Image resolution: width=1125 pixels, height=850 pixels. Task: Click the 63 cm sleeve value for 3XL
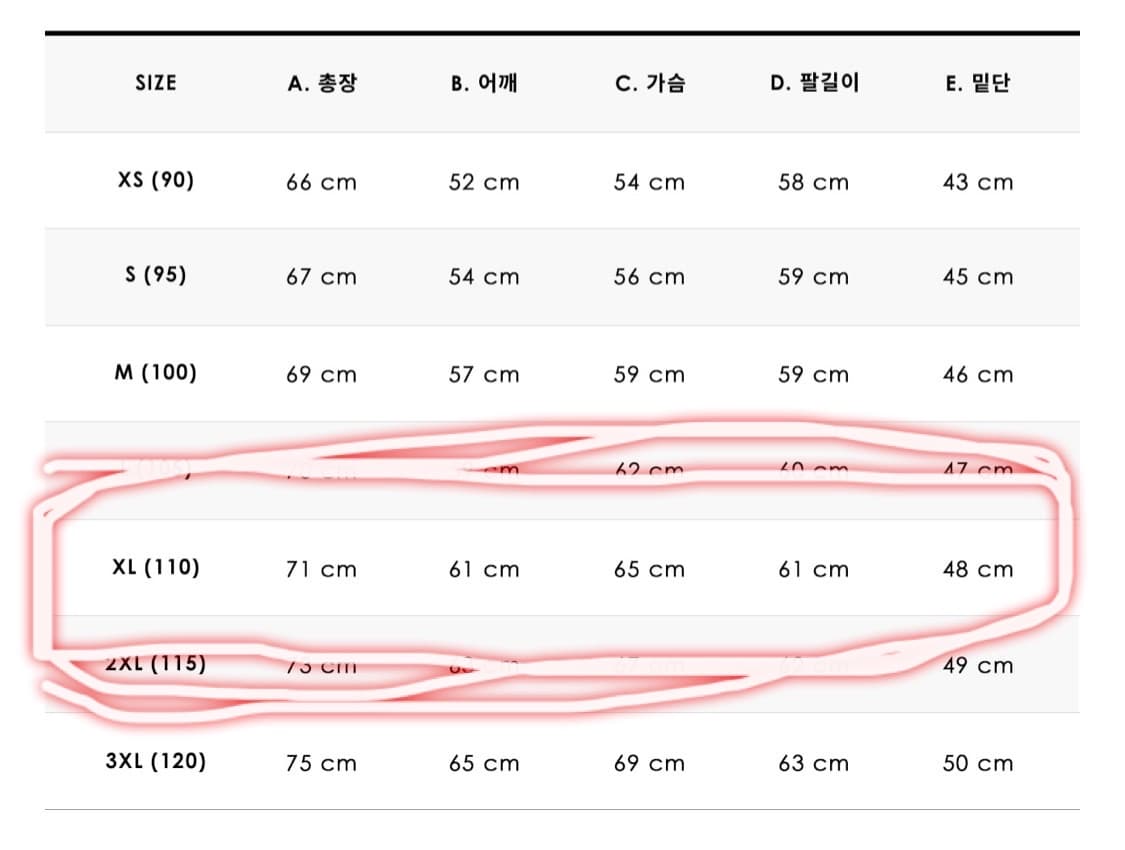point(814,764)
